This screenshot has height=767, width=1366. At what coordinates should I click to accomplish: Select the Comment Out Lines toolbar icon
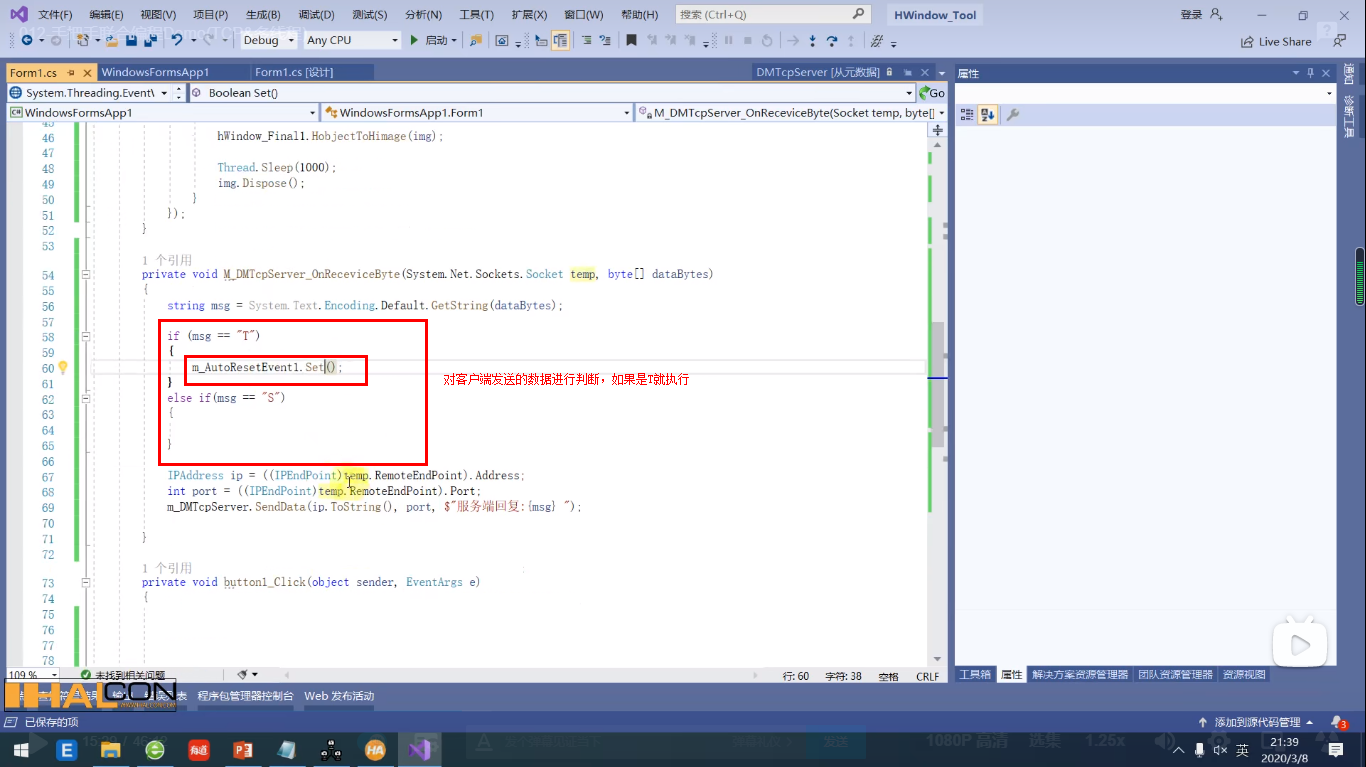585,42
